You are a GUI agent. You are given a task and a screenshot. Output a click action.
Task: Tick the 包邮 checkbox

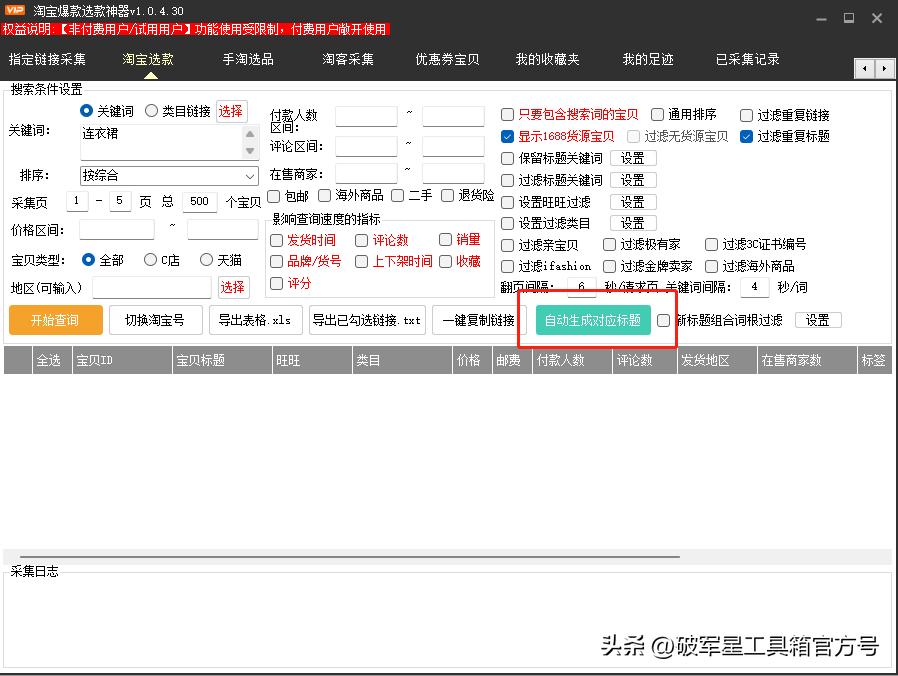[x=275, y=196]
